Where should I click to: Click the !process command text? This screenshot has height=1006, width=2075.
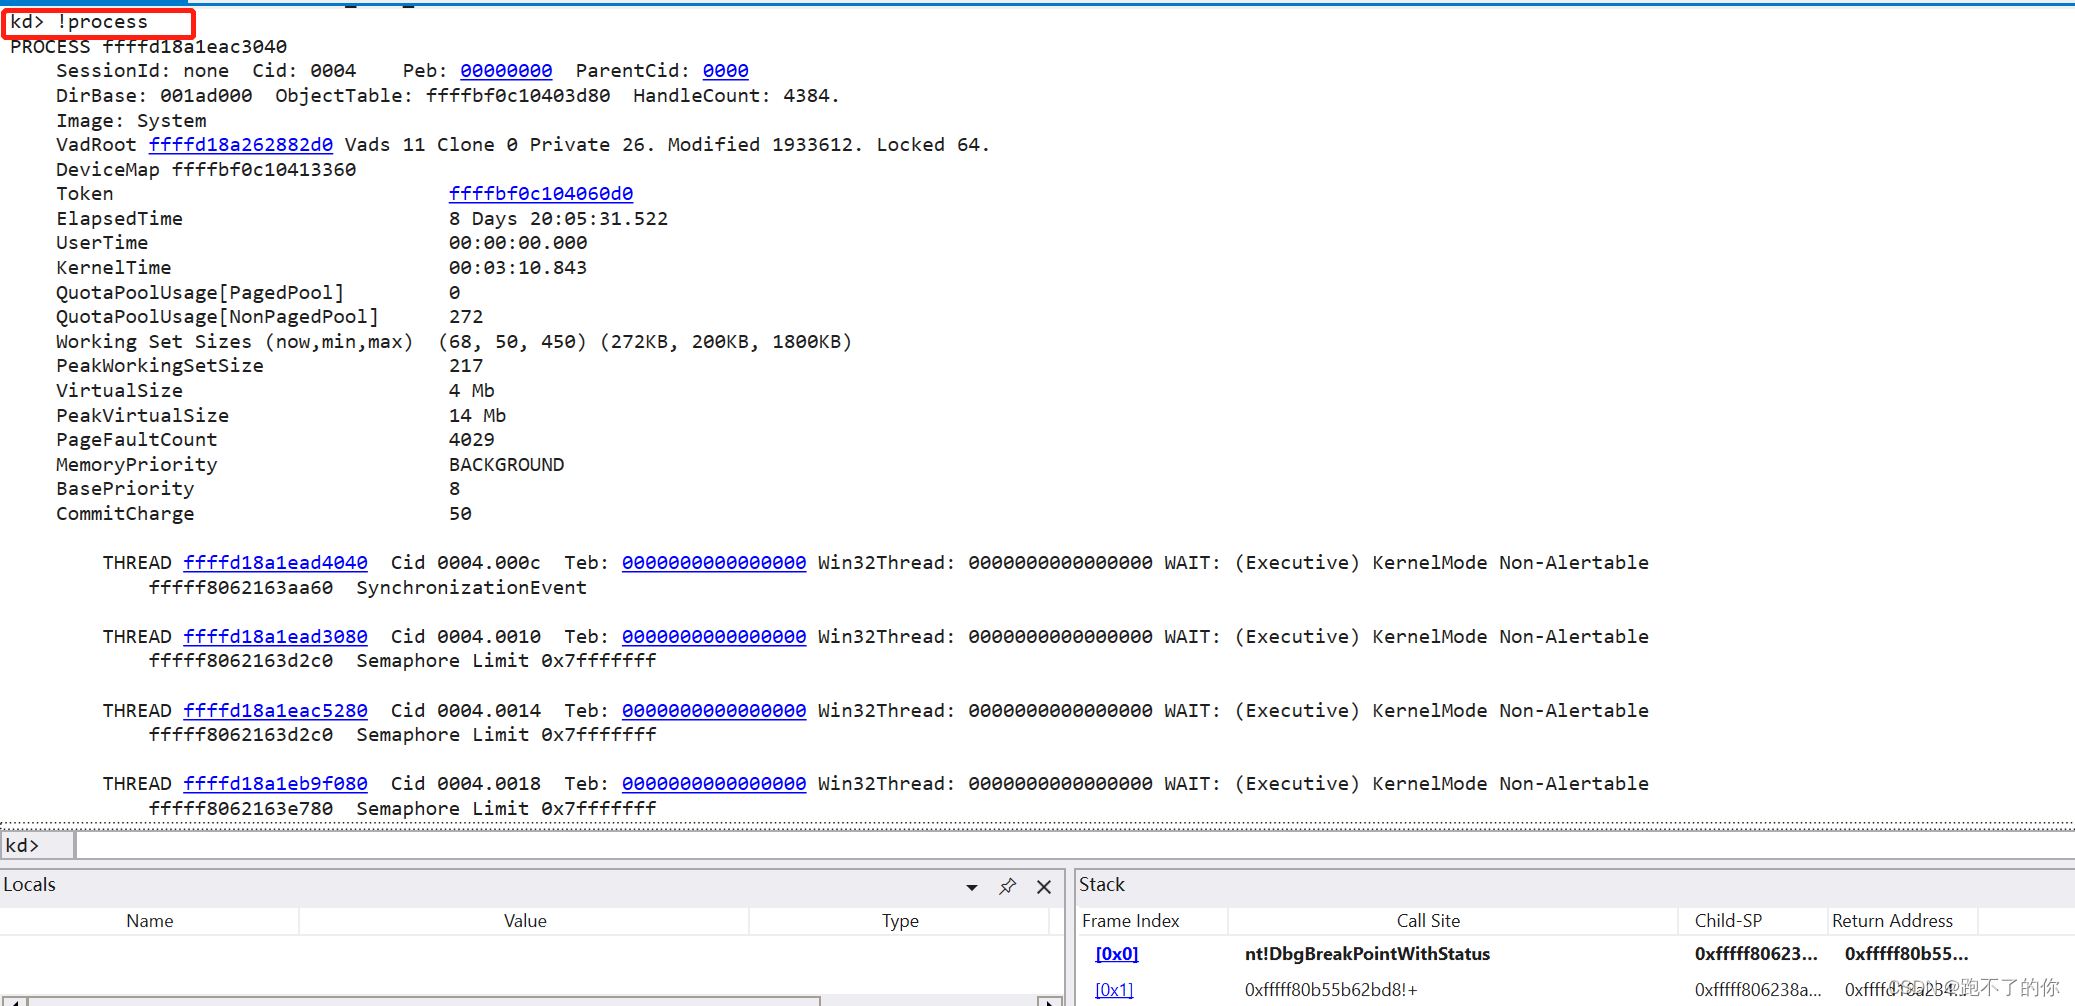pos(102,22)
